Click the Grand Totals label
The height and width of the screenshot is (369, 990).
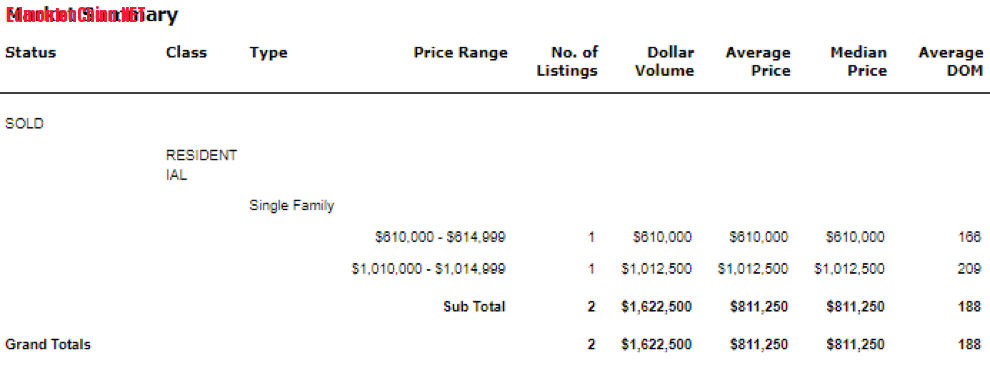(48, 345)
